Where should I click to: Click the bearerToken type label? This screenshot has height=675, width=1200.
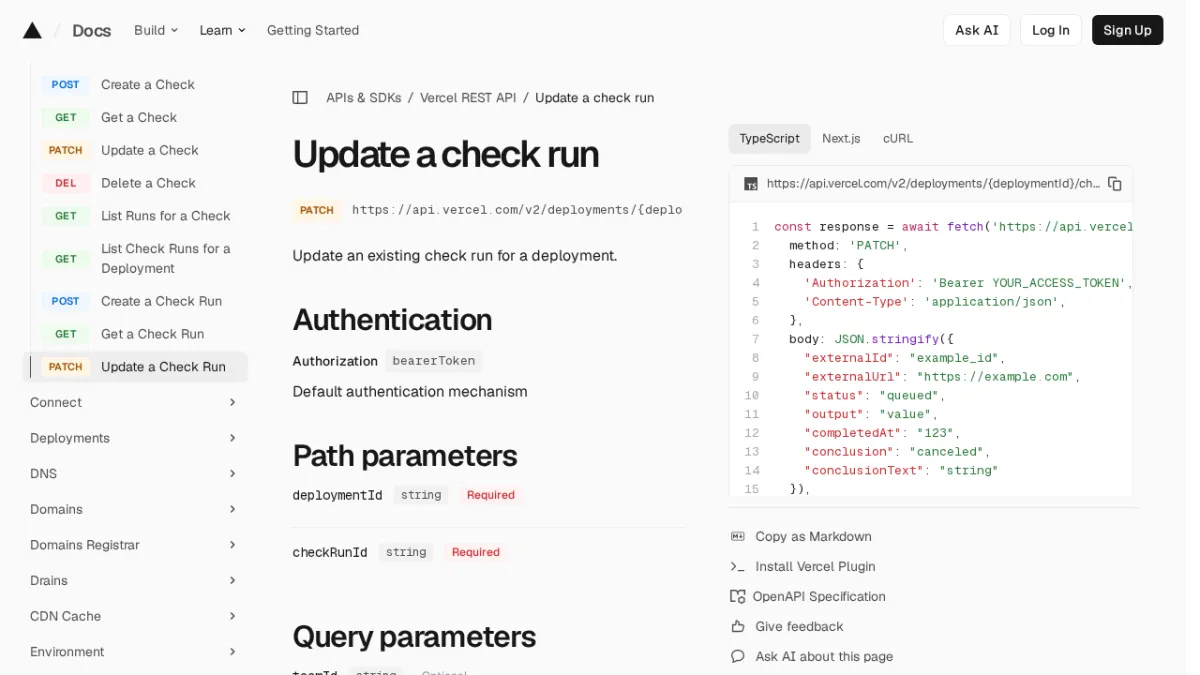pyautogui.click(x=434, y=361)
